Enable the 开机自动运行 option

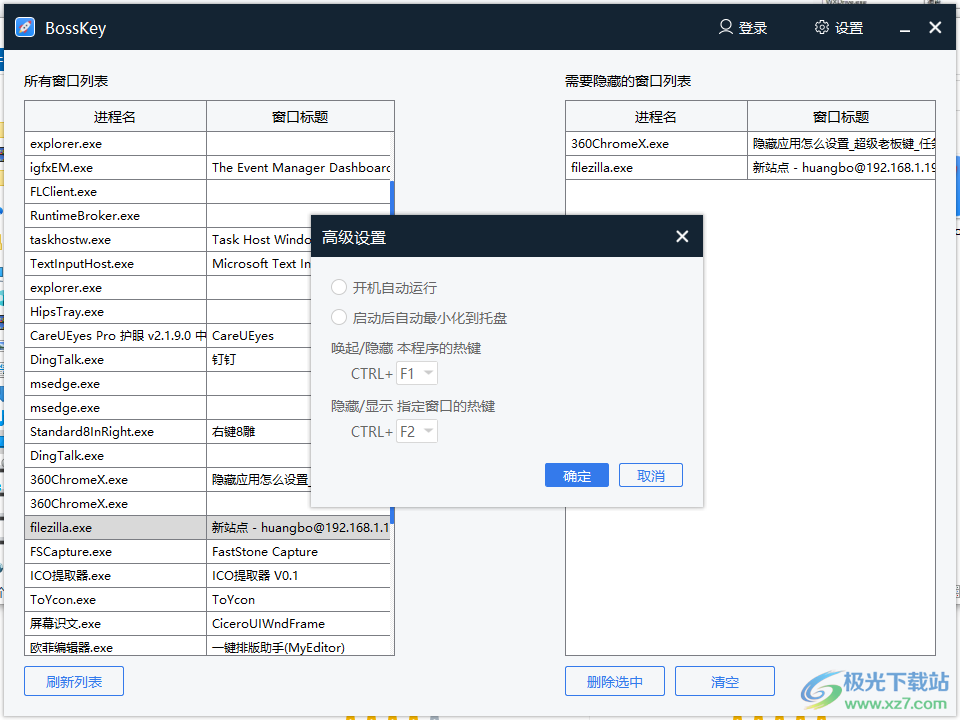[339, 287]
